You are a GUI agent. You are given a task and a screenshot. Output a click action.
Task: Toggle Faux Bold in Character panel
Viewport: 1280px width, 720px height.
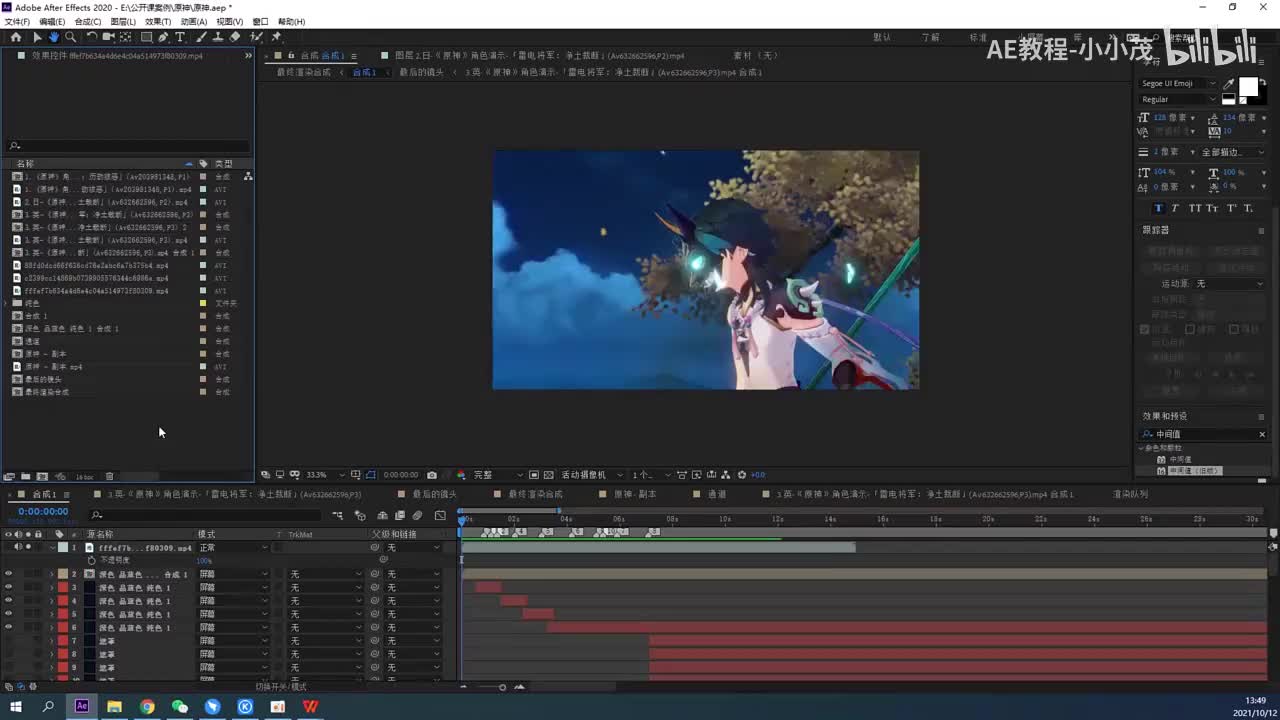[1158, 208]
